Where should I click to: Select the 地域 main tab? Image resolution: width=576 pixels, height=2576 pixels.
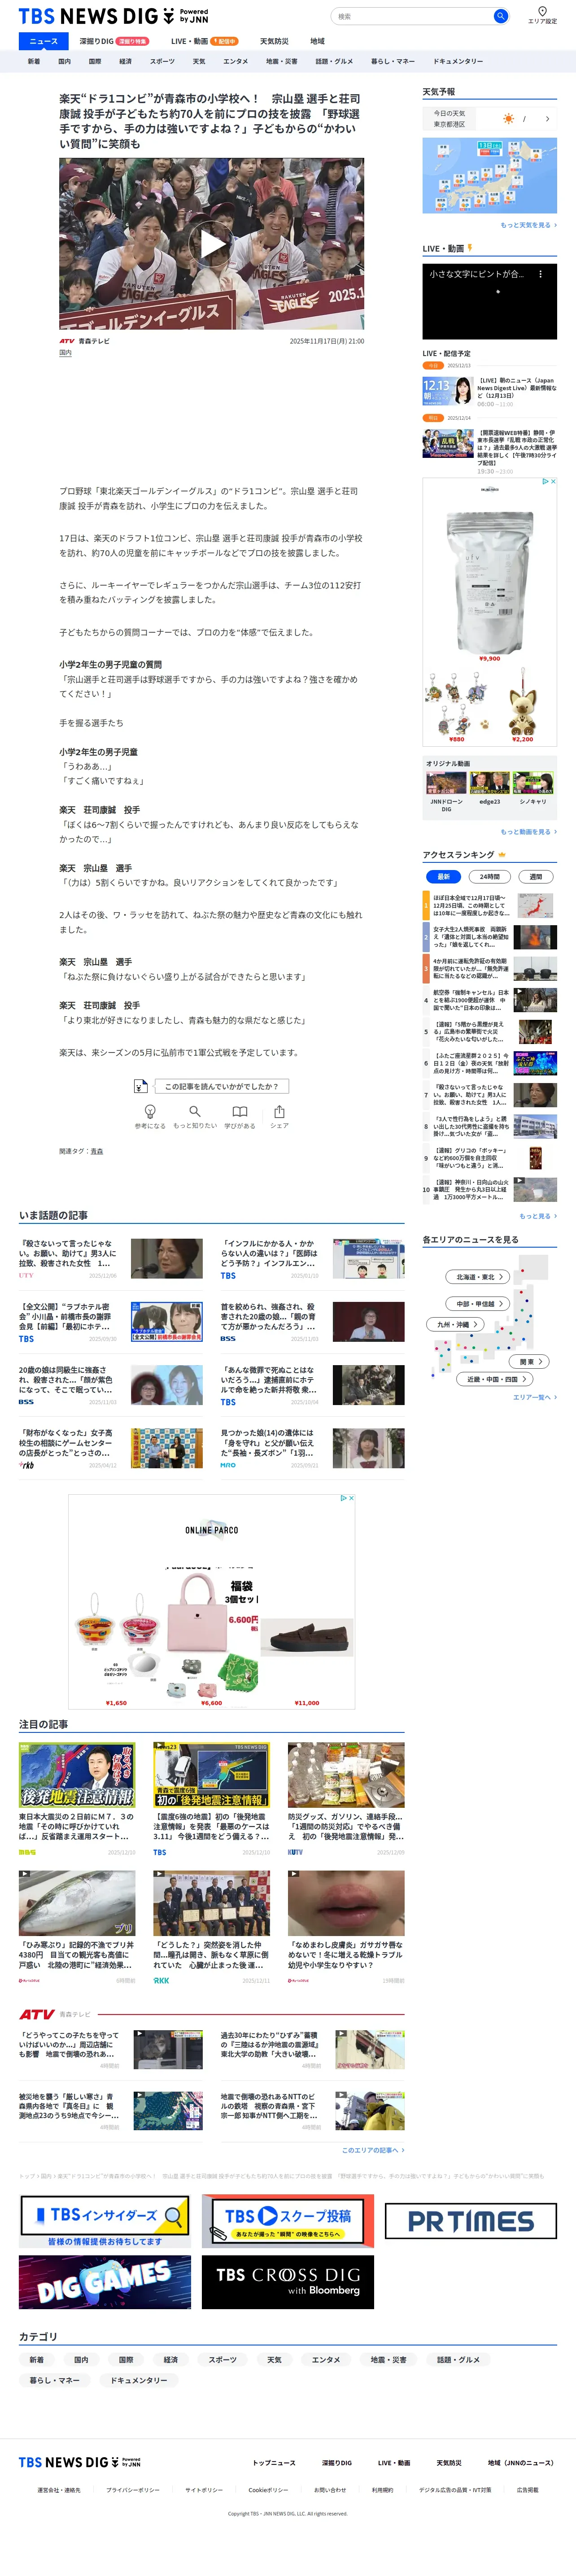pyautogui.click(x=317, y=41)
